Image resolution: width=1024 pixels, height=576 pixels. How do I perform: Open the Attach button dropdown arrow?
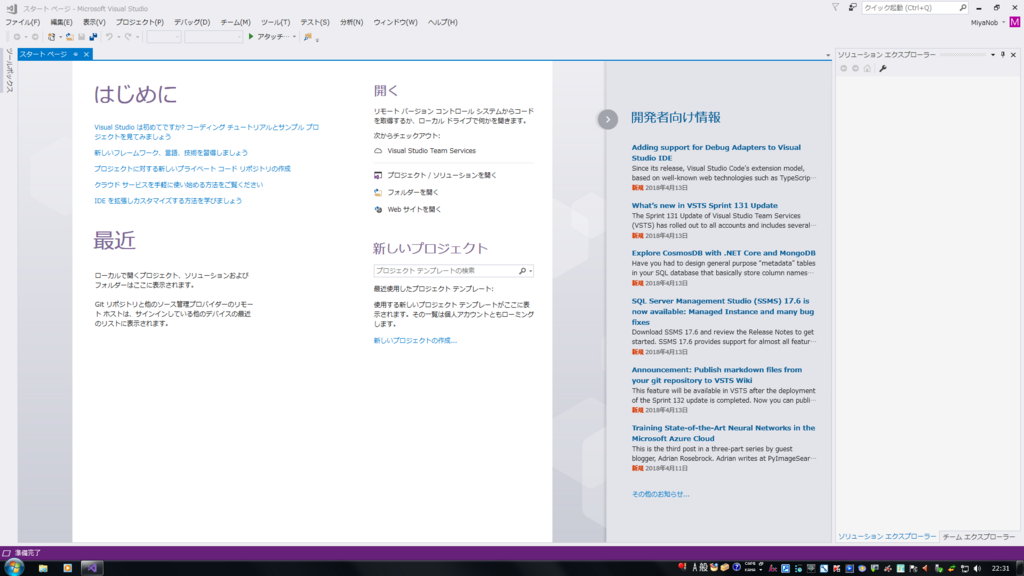295,37
